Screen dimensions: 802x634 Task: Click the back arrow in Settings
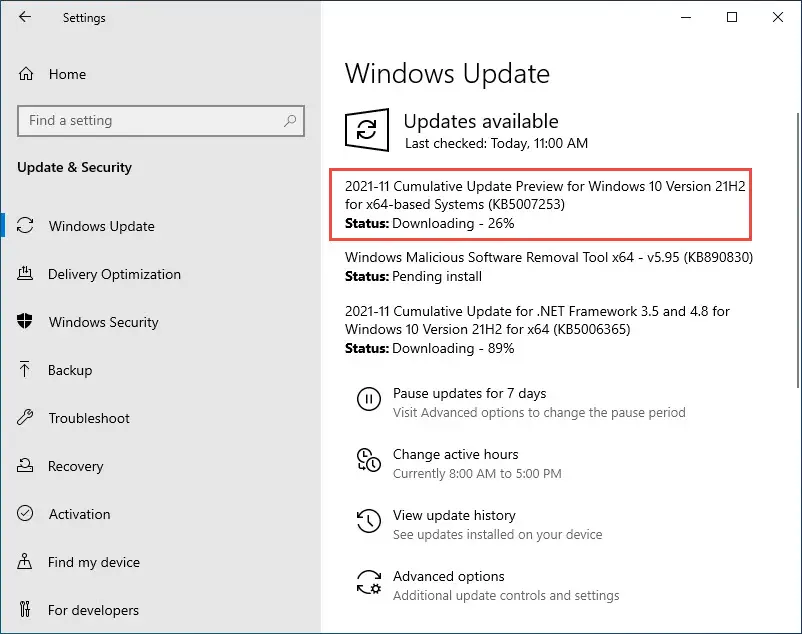click(25, 17)
